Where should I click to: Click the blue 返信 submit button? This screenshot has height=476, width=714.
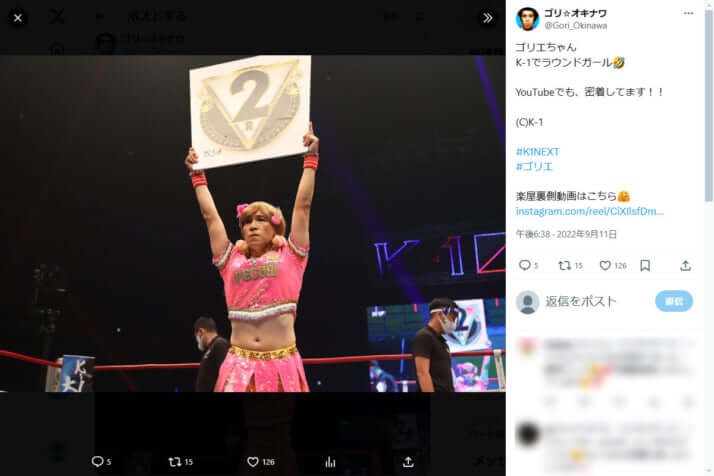point(674,302)
